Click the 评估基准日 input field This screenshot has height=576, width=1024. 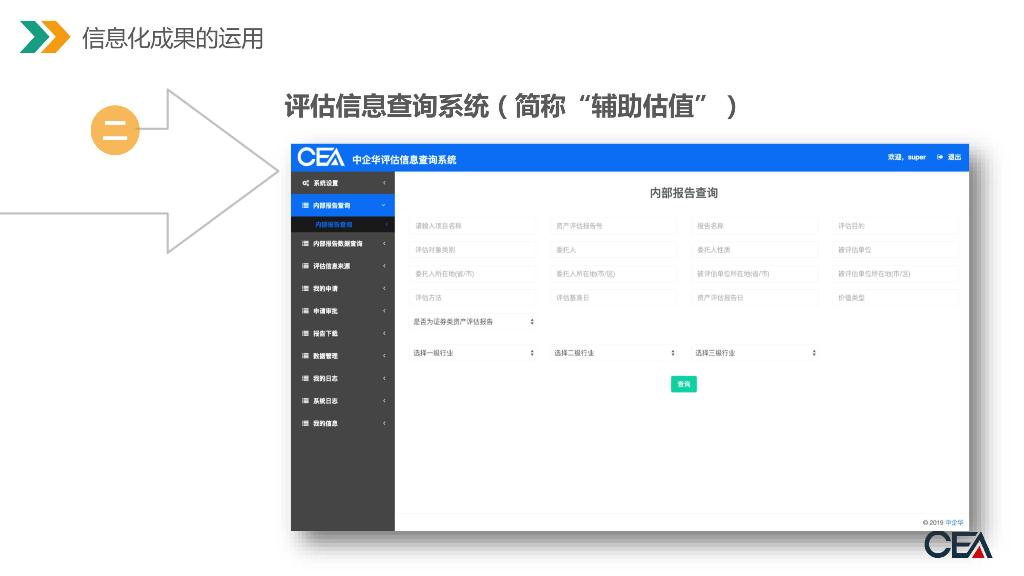click(x=615, y=298)
